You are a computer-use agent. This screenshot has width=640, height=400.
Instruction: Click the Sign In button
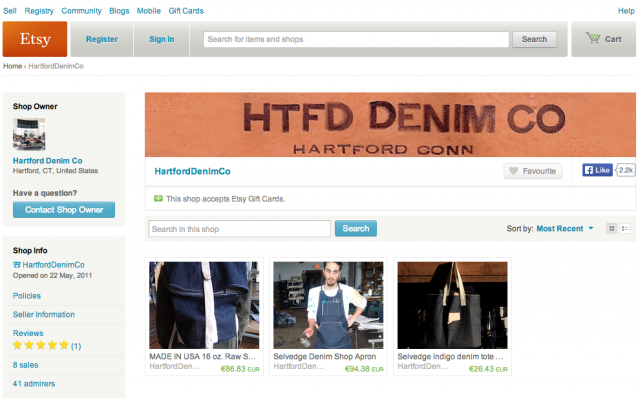162,39
